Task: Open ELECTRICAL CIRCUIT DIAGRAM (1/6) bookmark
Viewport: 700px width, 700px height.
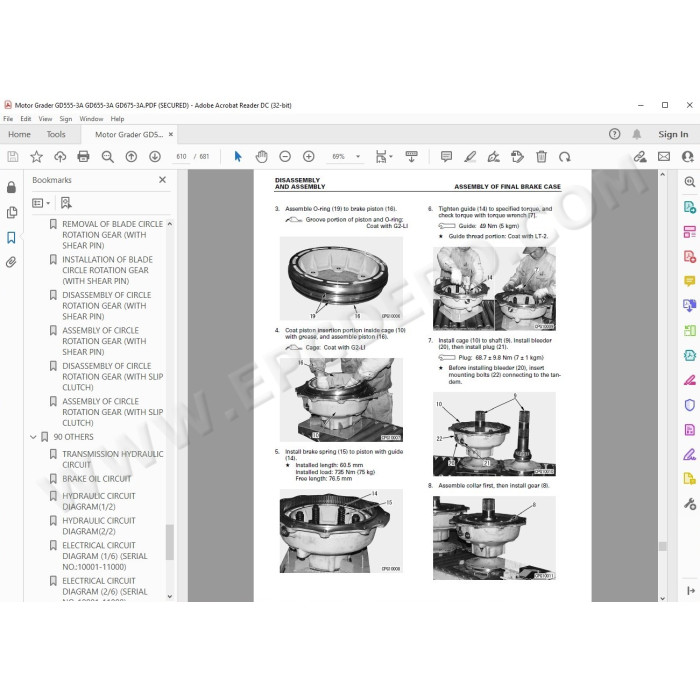Action: click(104, 556)
